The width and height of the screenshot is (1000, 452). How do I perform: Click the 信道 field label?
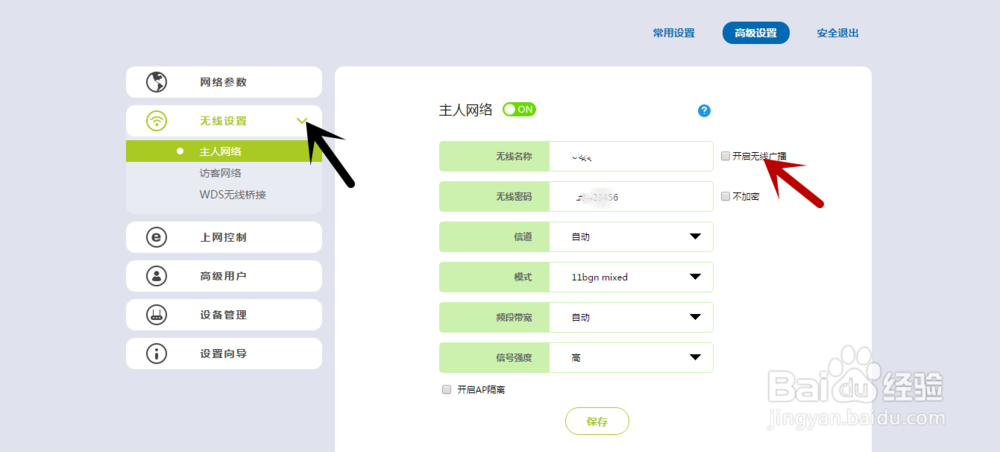[523, 237]
